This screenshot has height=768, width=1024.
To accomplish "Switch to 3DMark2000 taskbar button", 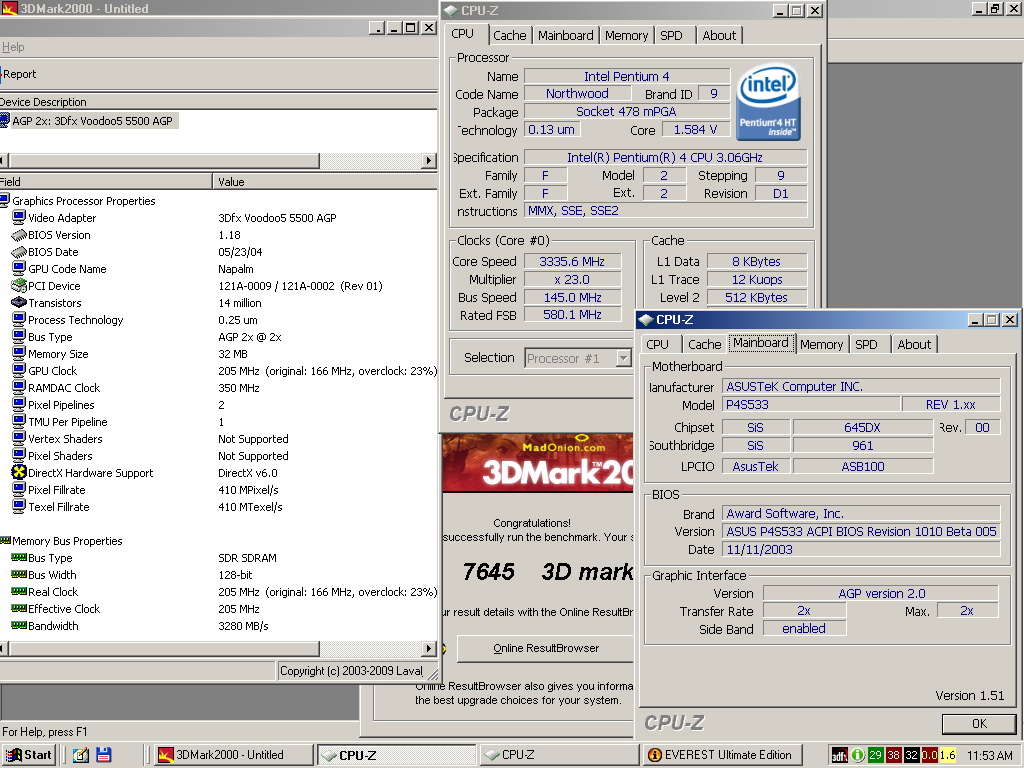I will tap(233, 755).
